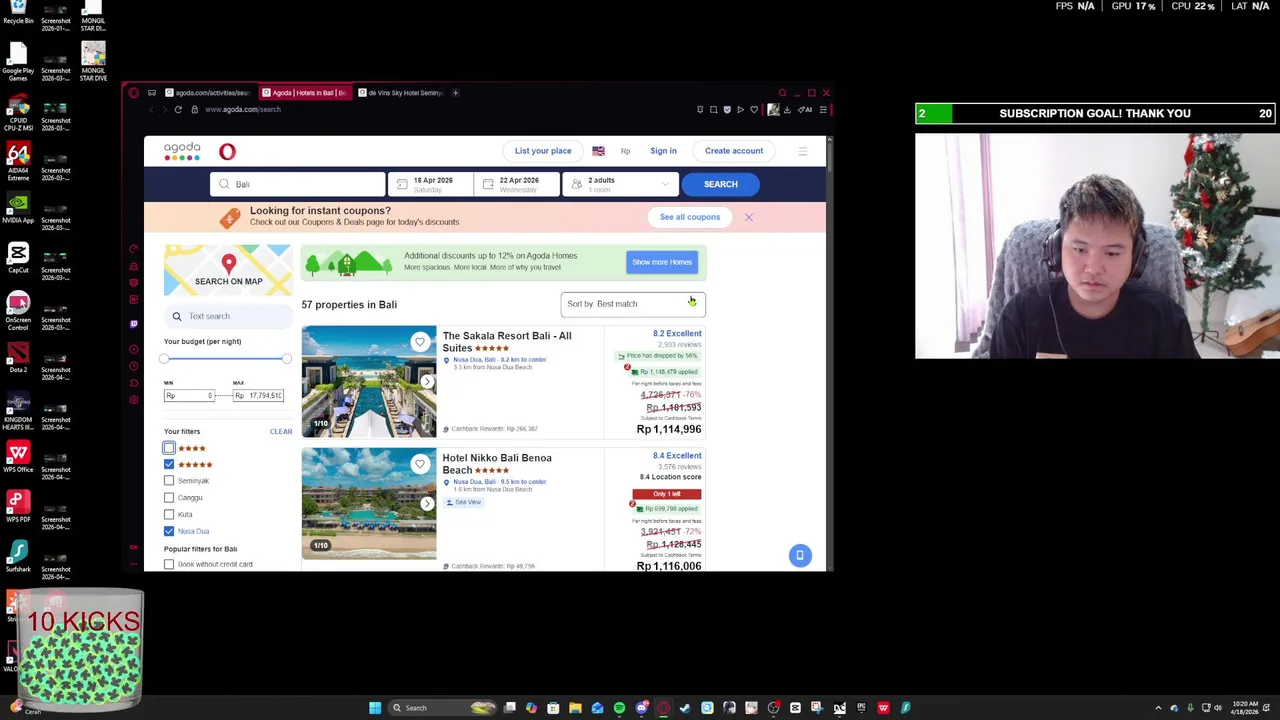Viewport: 1280px width, 720px height.
Task: Open settings gear in the Opera sidebar
Action: [x=133, y=400]
